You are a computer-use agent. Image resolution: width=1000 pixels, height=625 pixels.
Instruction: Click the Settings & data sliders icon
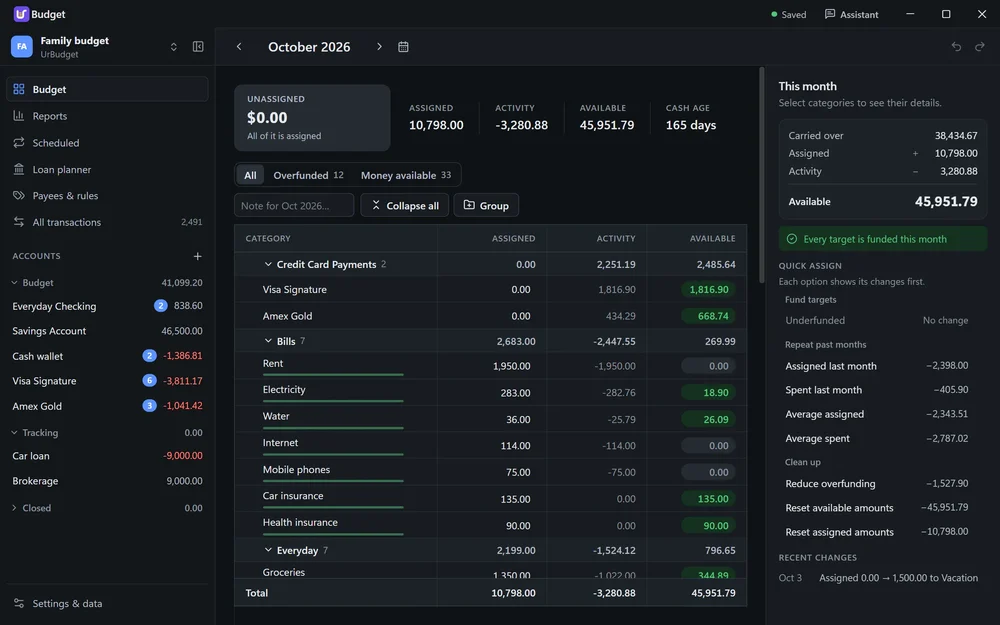point(18,603)
